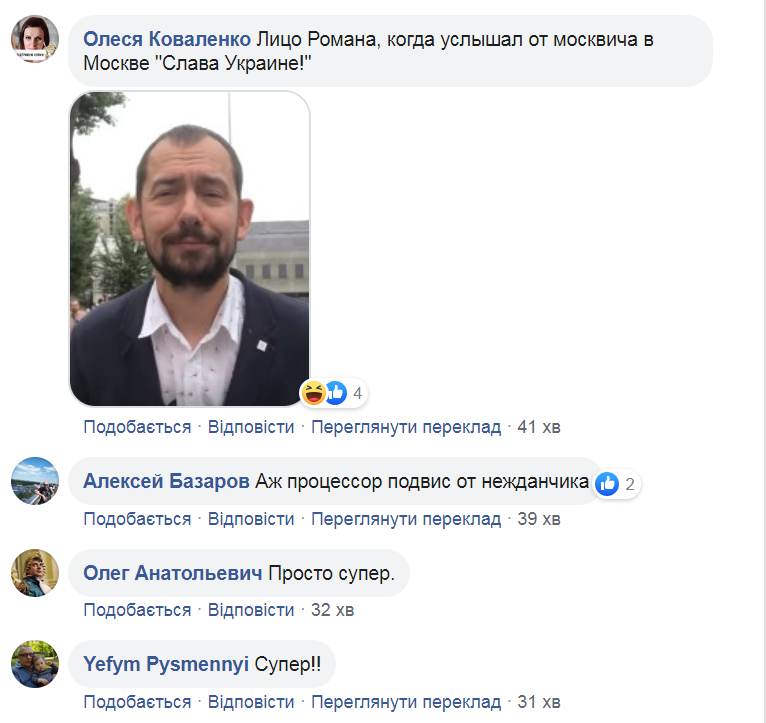This screenshot has width=766, height=723.
Task: Click the laughing reaction emoji on photo comment
Action: click(314, 393)
